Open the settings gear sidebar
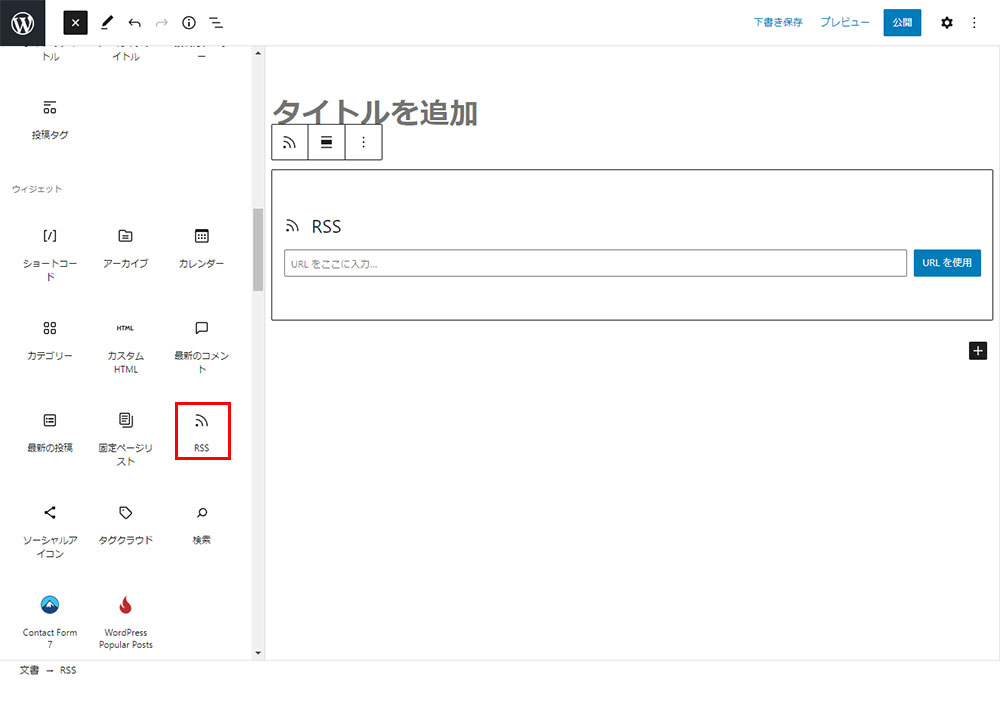1000x703 pixels. coord(946,22)
